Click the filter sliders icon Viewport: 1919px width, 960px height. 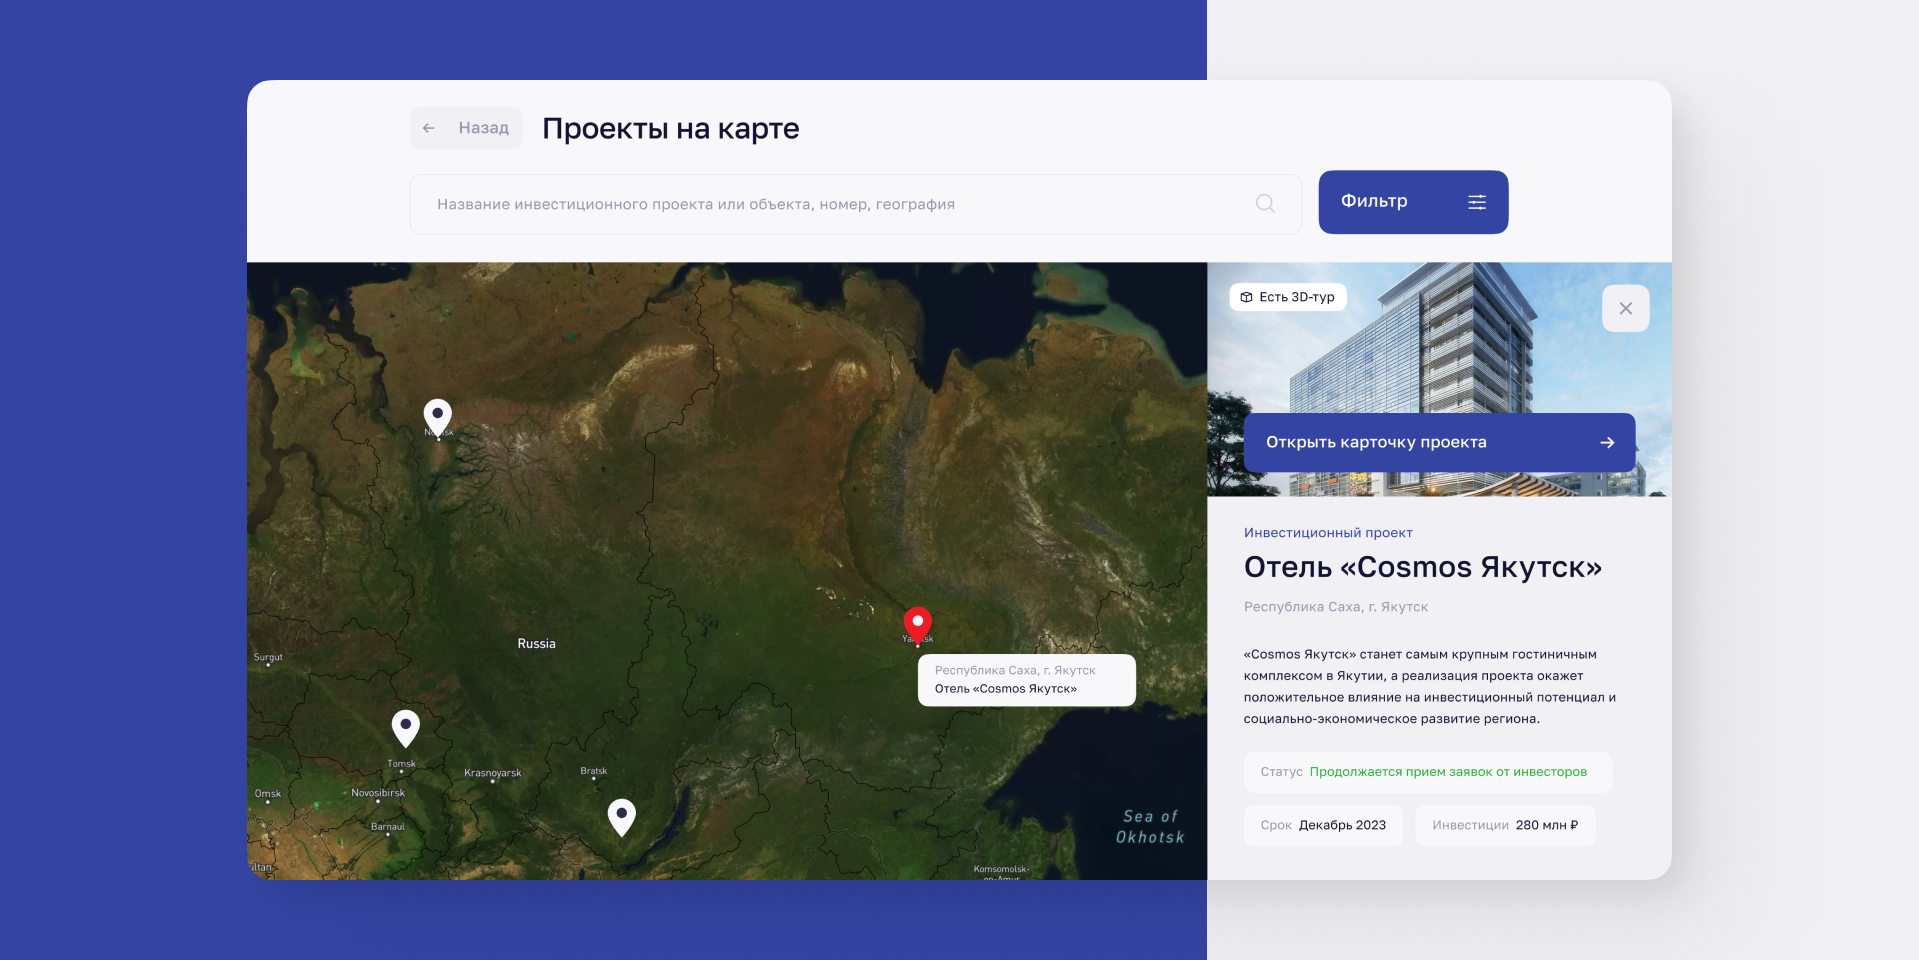click(x=1477, y=202)
